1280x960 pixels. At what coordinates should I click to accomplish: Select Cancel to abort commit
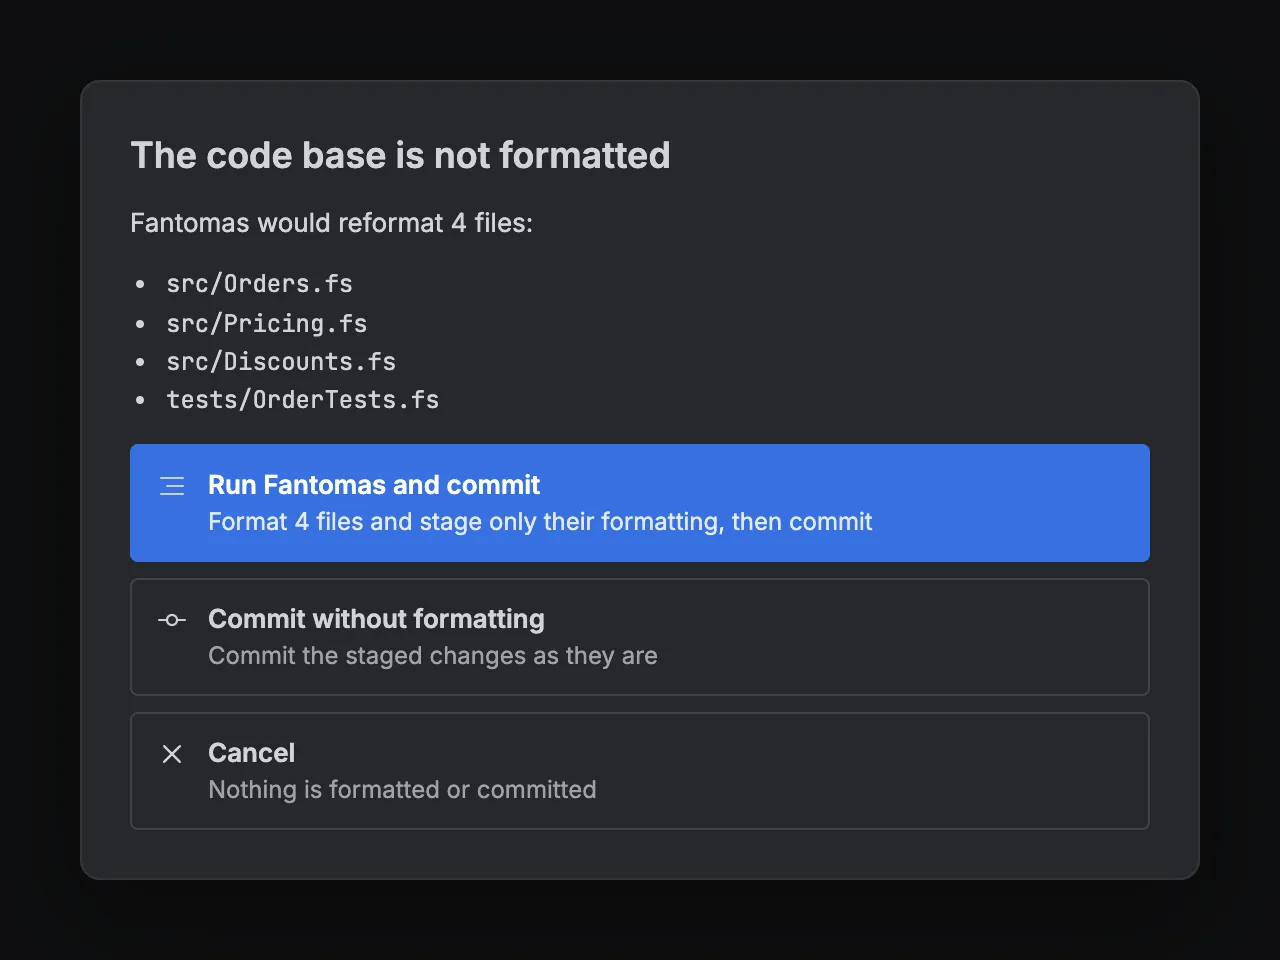640,771
